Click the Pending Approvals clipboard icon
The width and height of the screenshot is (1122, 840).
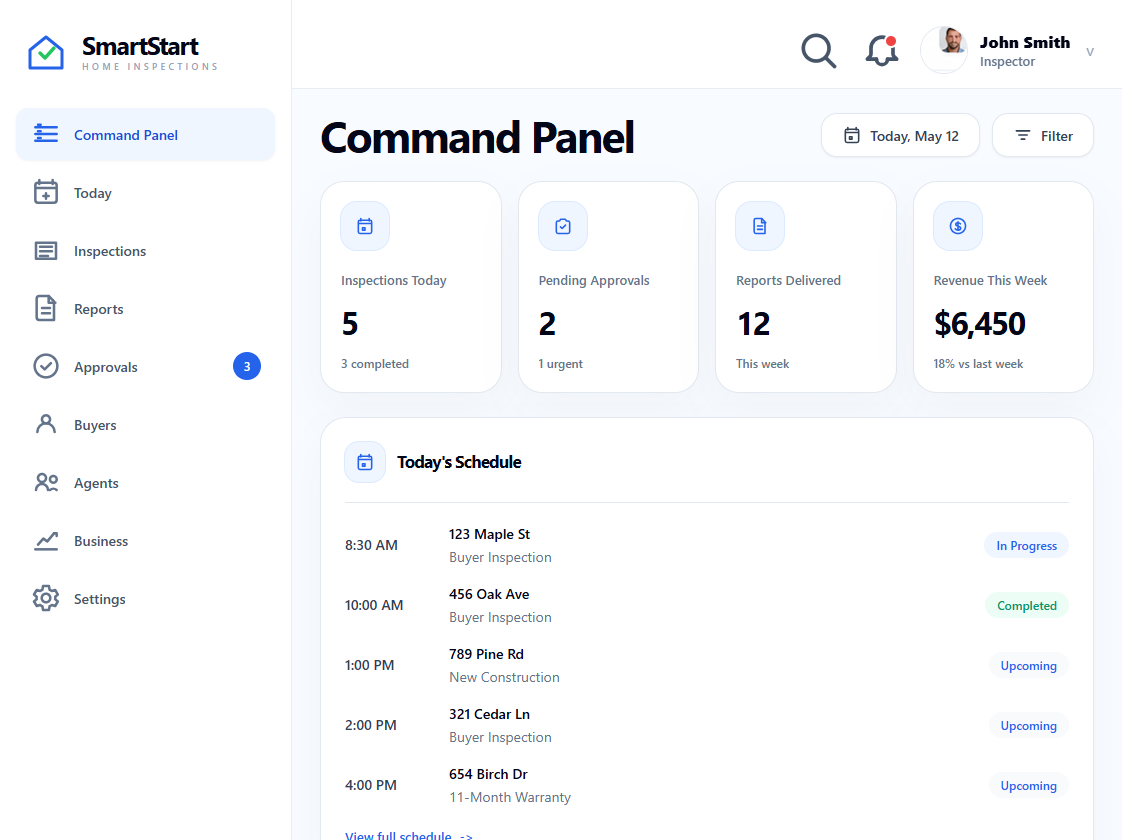(563, 226)
